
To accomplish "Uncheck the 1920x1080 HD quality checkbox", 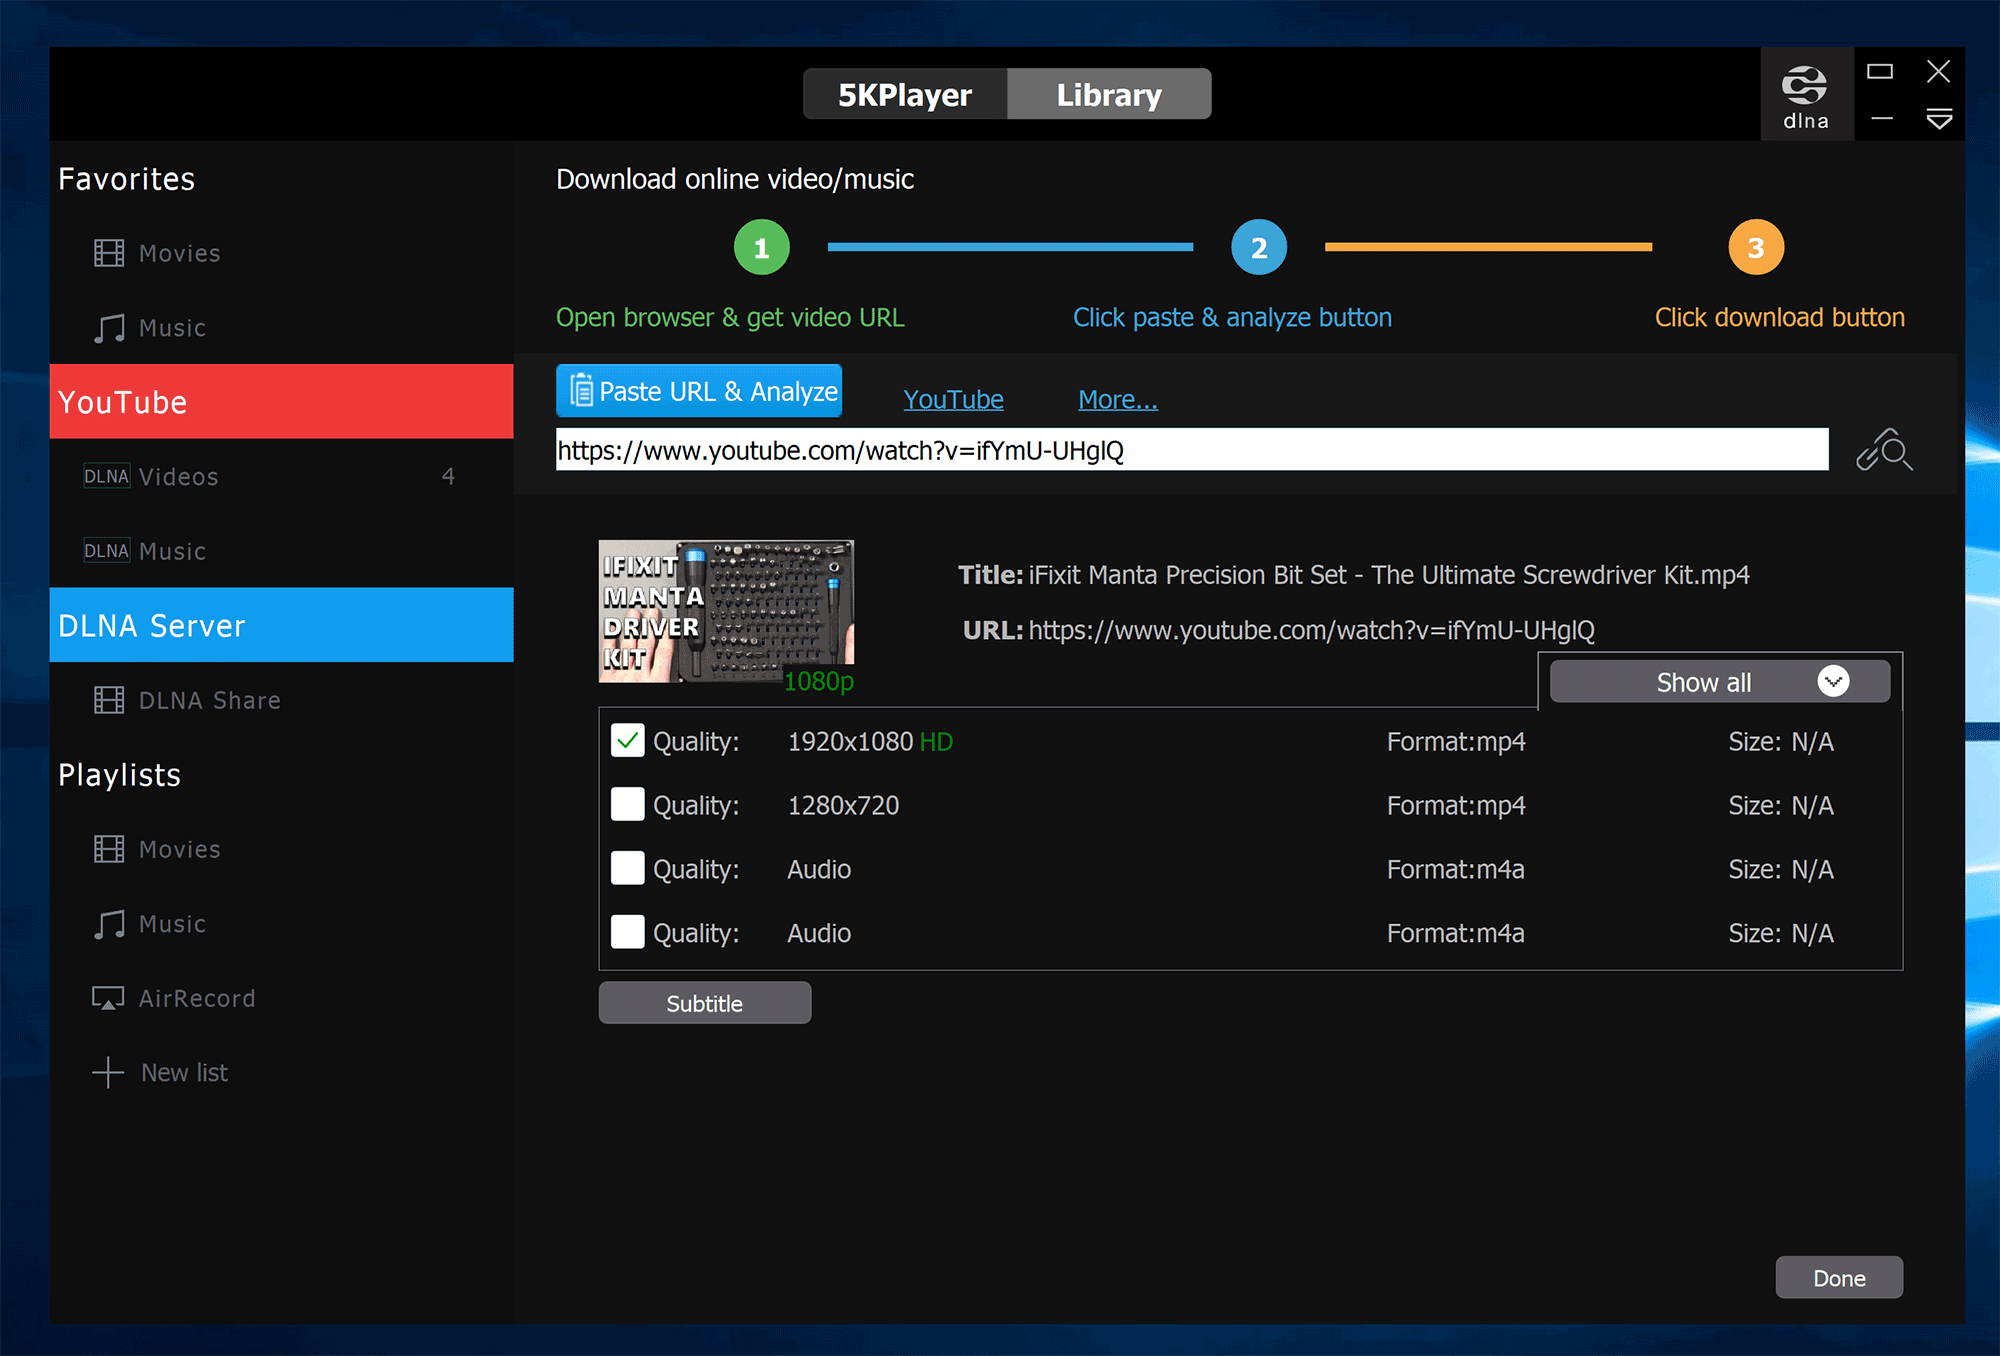I will pos(627,741).
